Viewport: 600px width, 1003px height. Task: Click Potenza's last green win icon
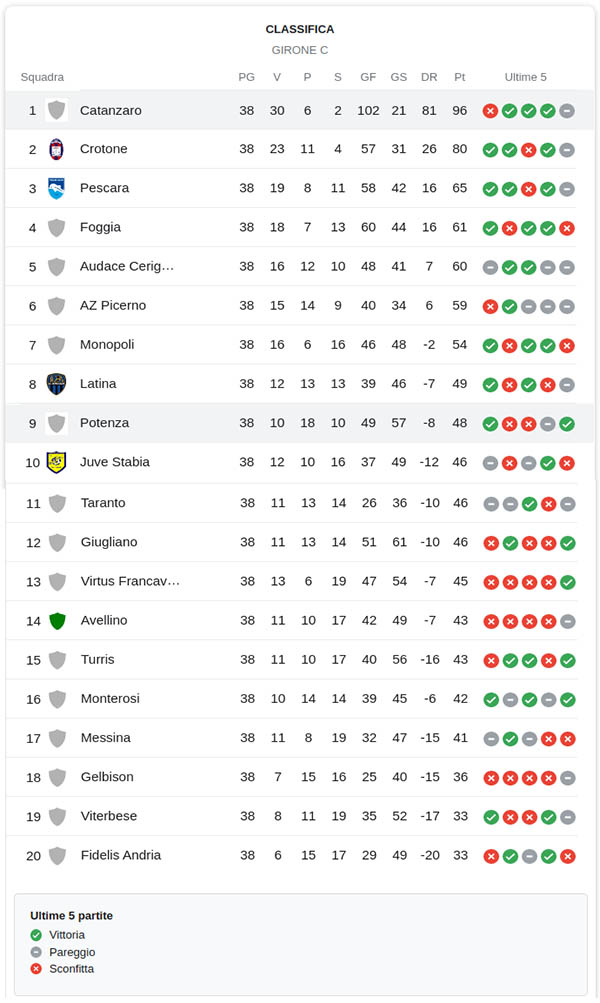click(x=567, y=424)
